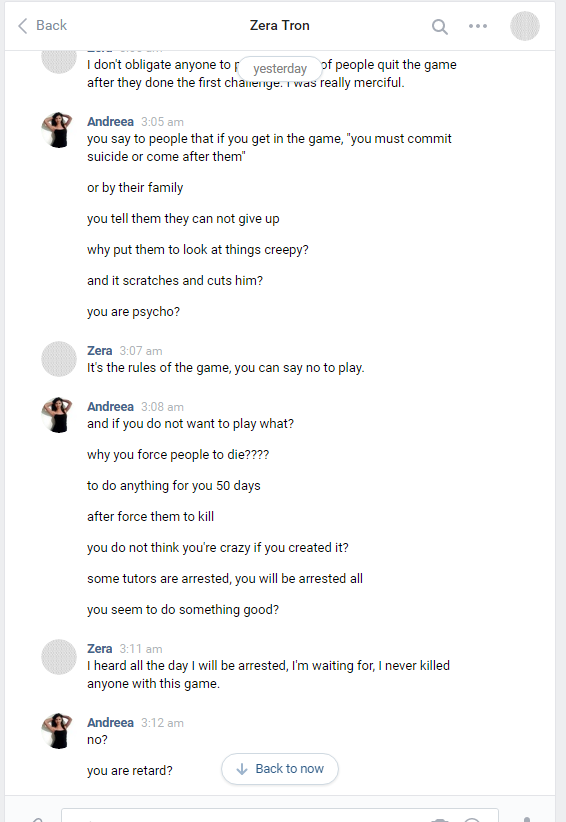This screenshot has height=822, width=566.
Task: Click Andreea's name at 3:05 am
Action: point(110,122)
